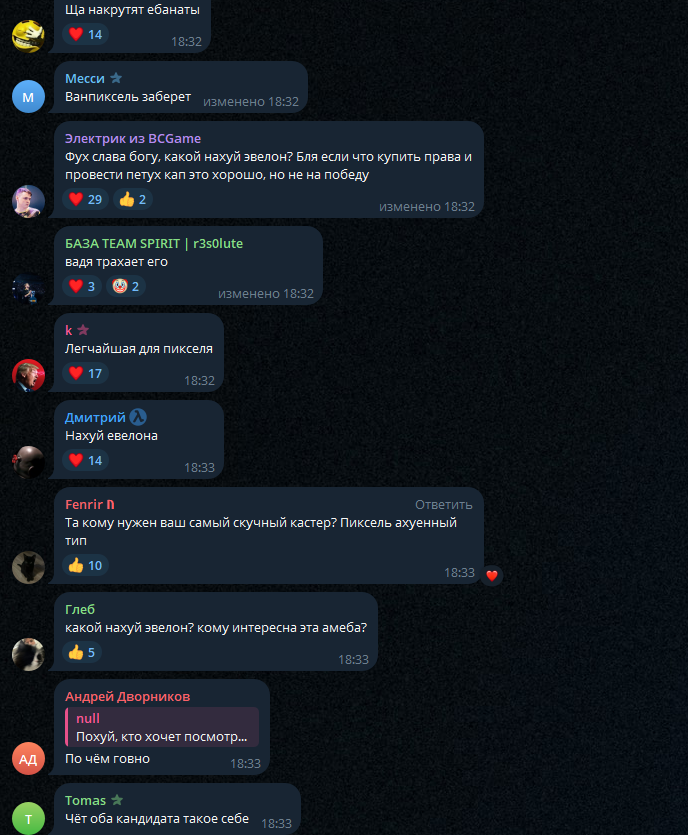Image resolution: width=688 pixels, height=835 pixels.
Task: Toggle thumbs-up reaction with 5 on Глеб's message
Action: (x=82, y=652)
